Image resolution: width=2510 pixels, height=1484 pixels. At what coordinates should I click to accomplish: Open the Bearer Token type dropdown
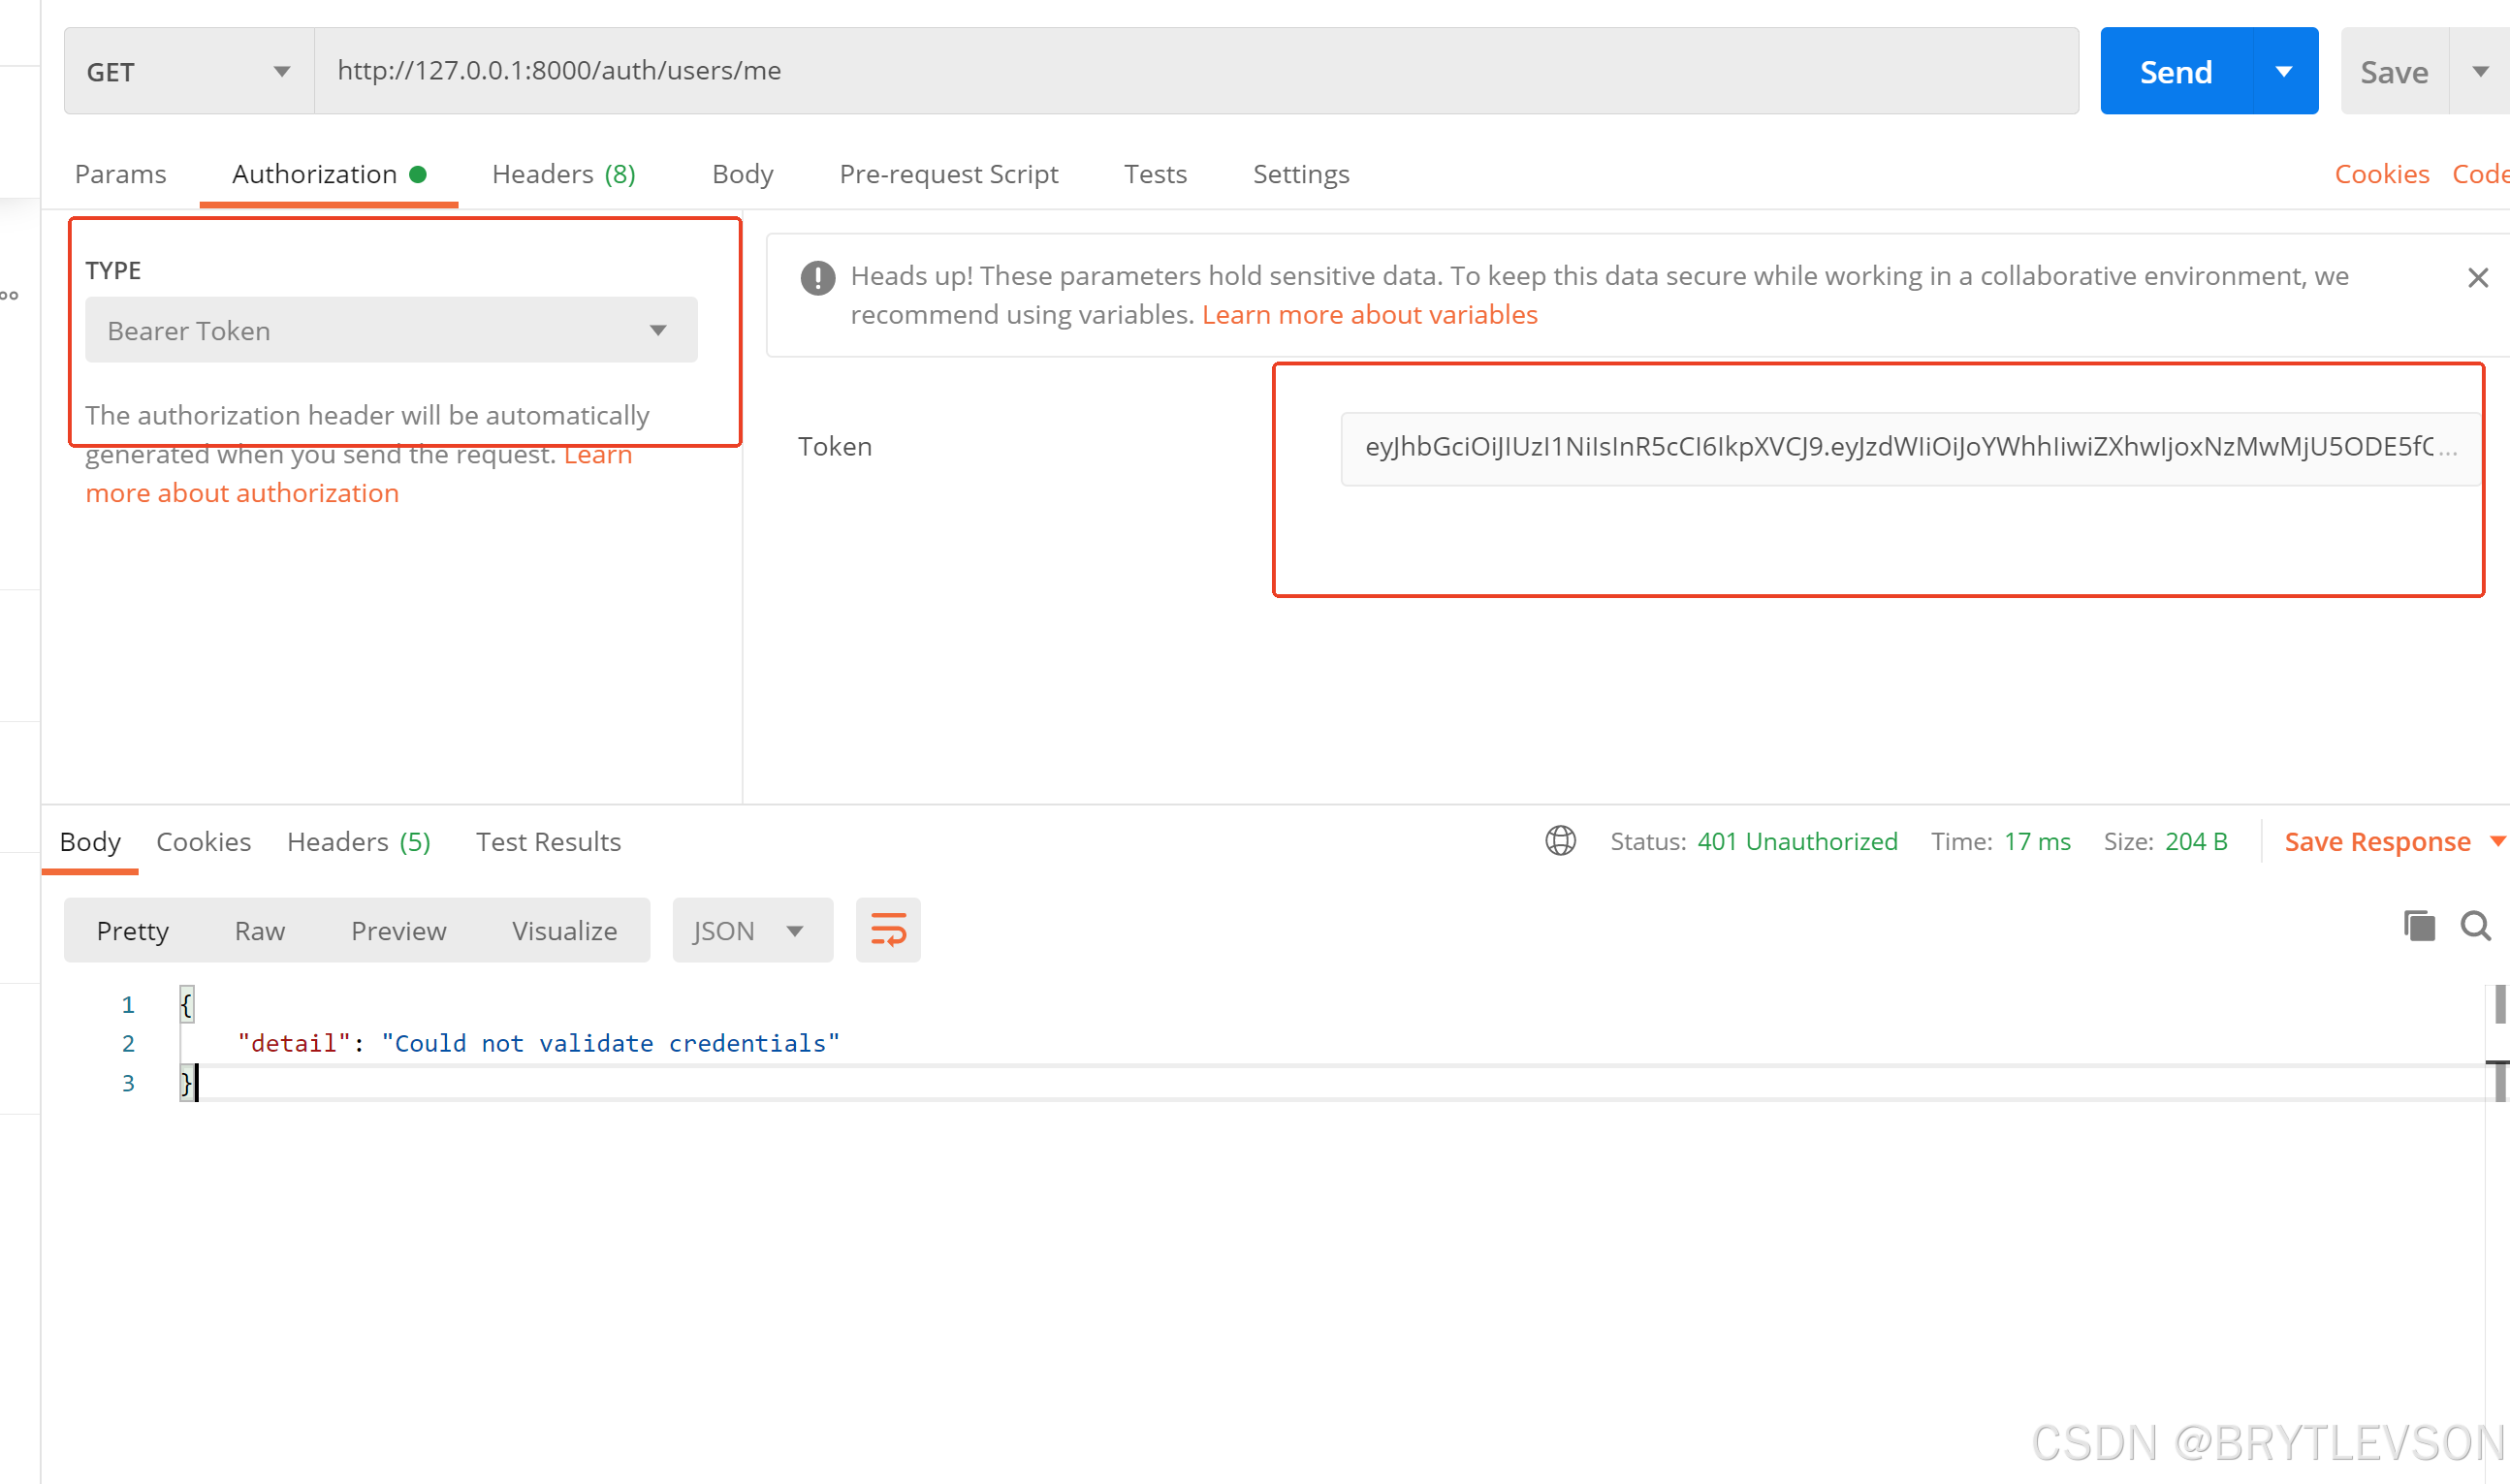[x=391, y=330]
